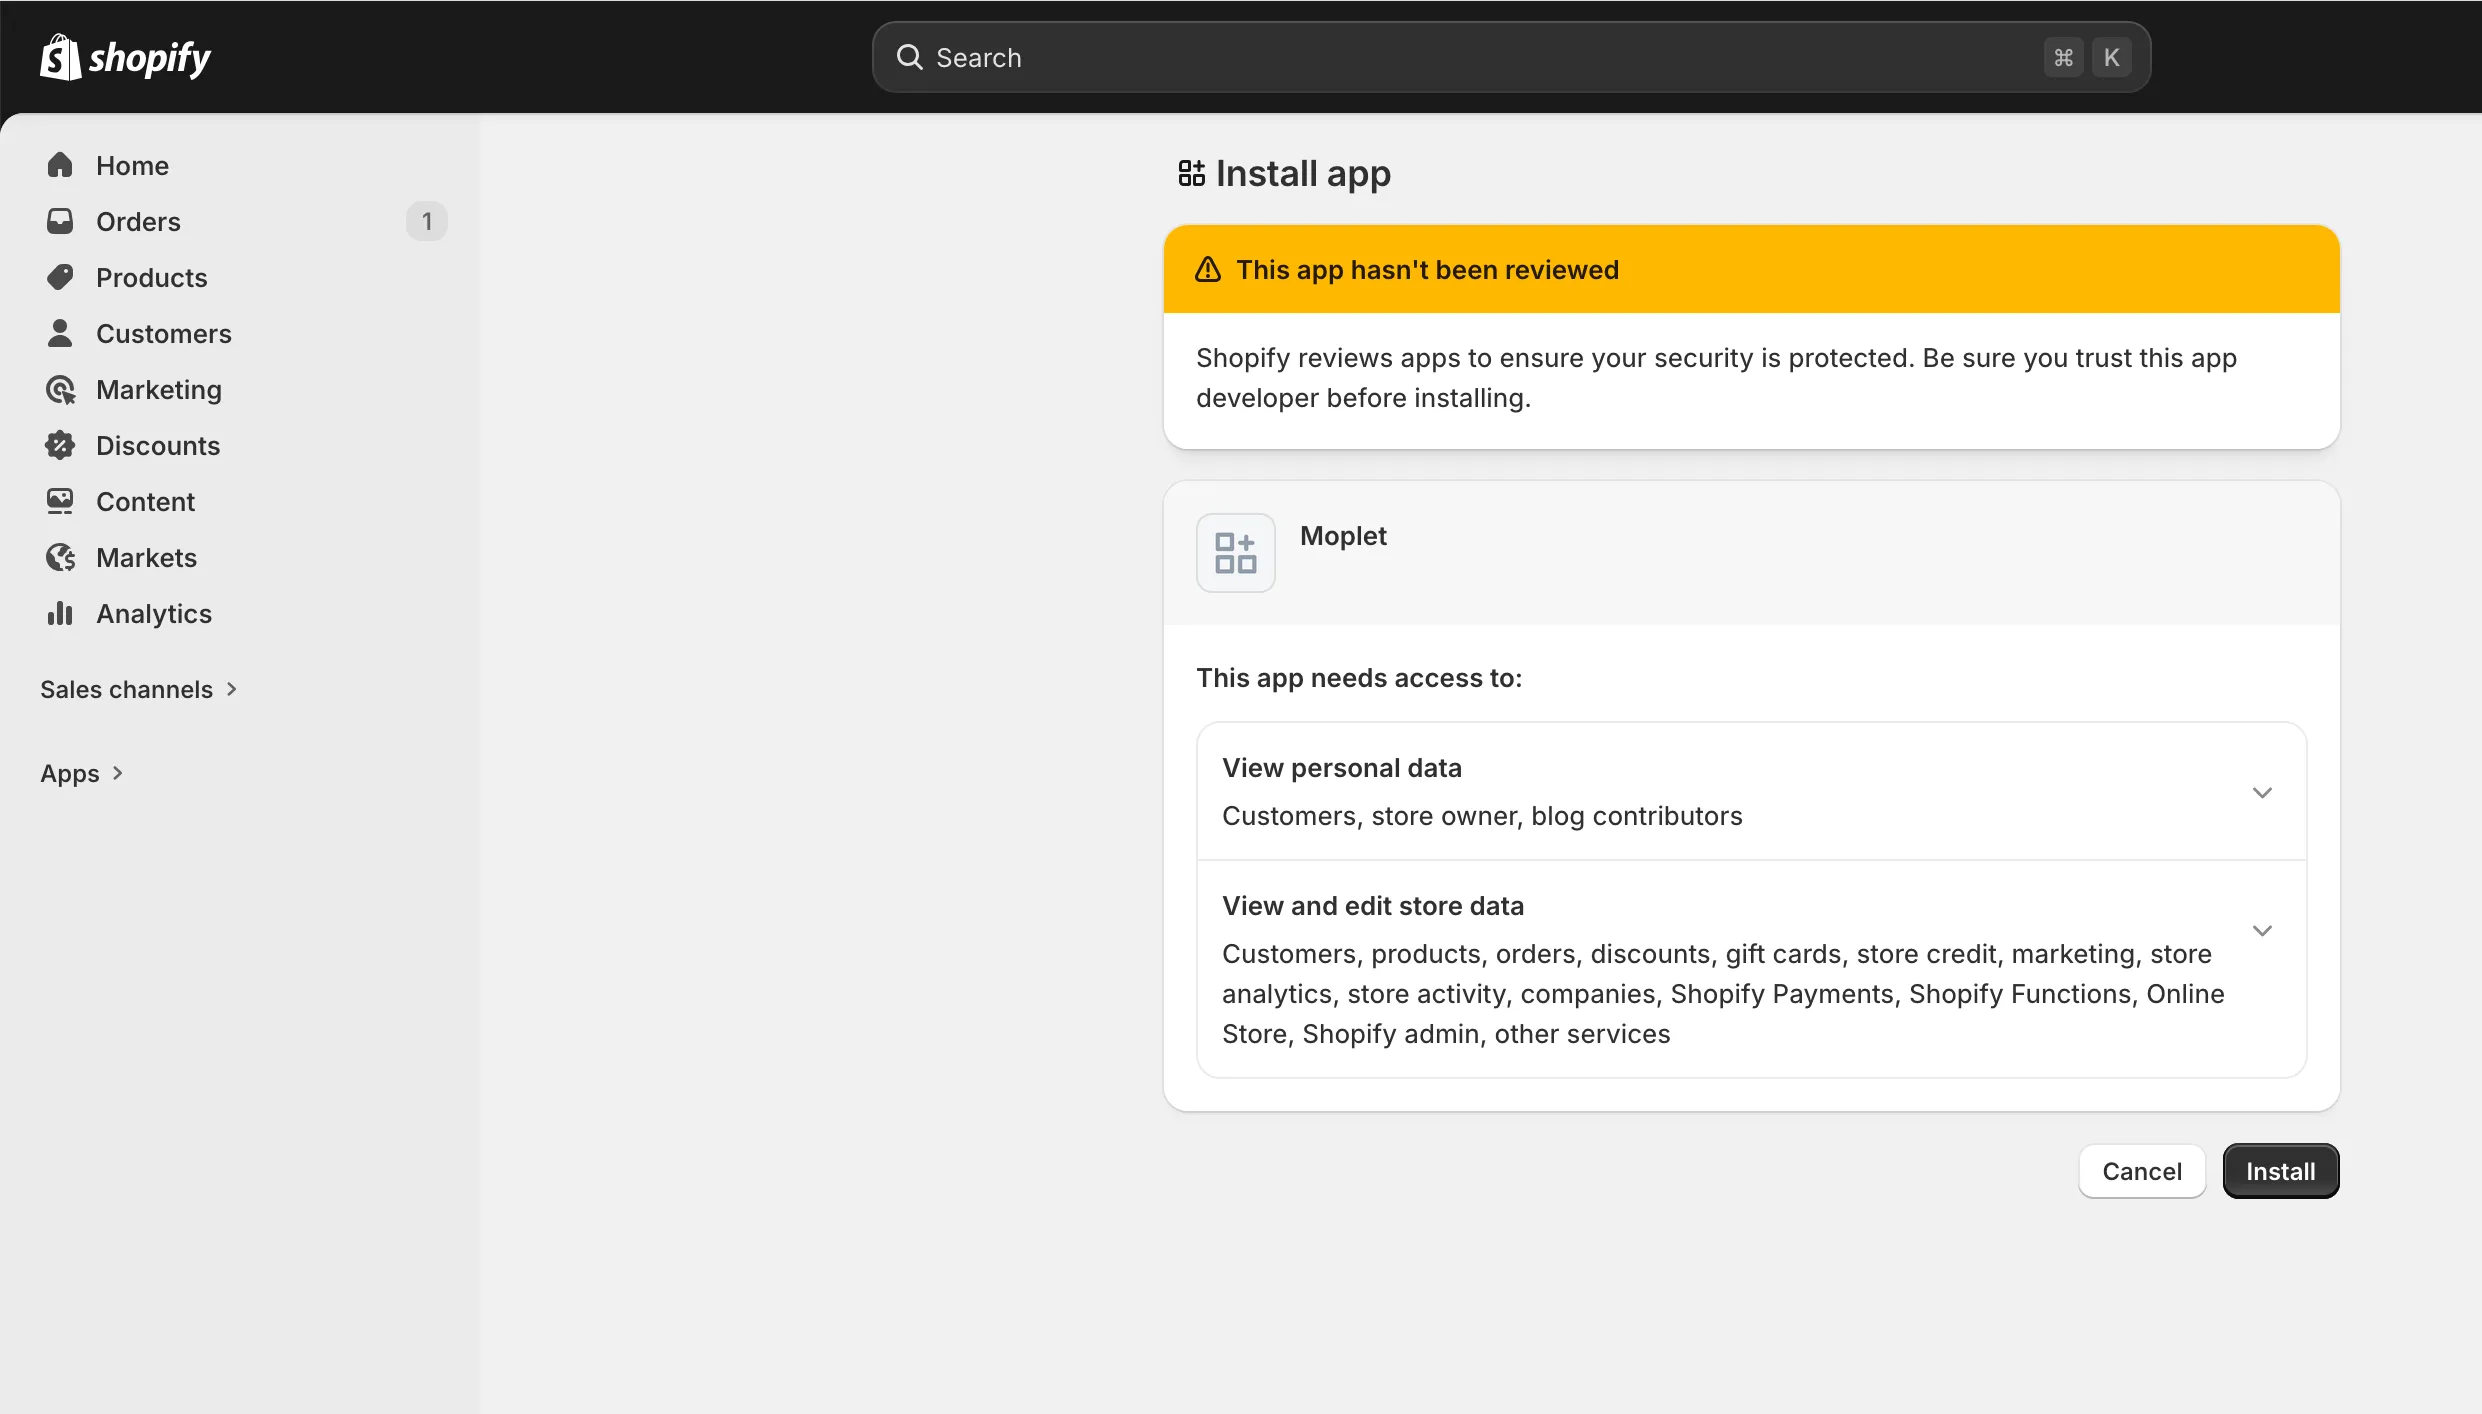Click the Moplet app name
The height and width of the screenshot is (1414, 2482).
1343,536
